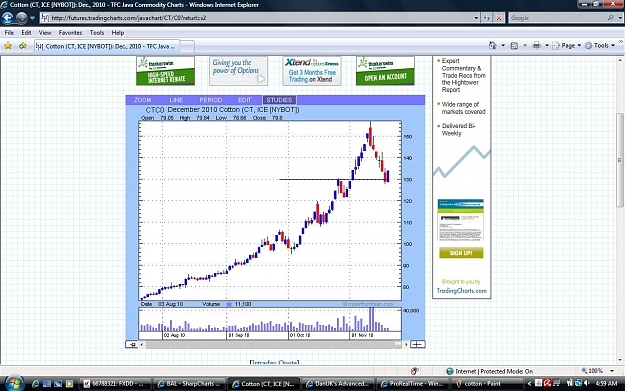Screen dimensions: 625x391
Task: Click the Xtend 3 Months Free Trading banner
Action: 312,71
